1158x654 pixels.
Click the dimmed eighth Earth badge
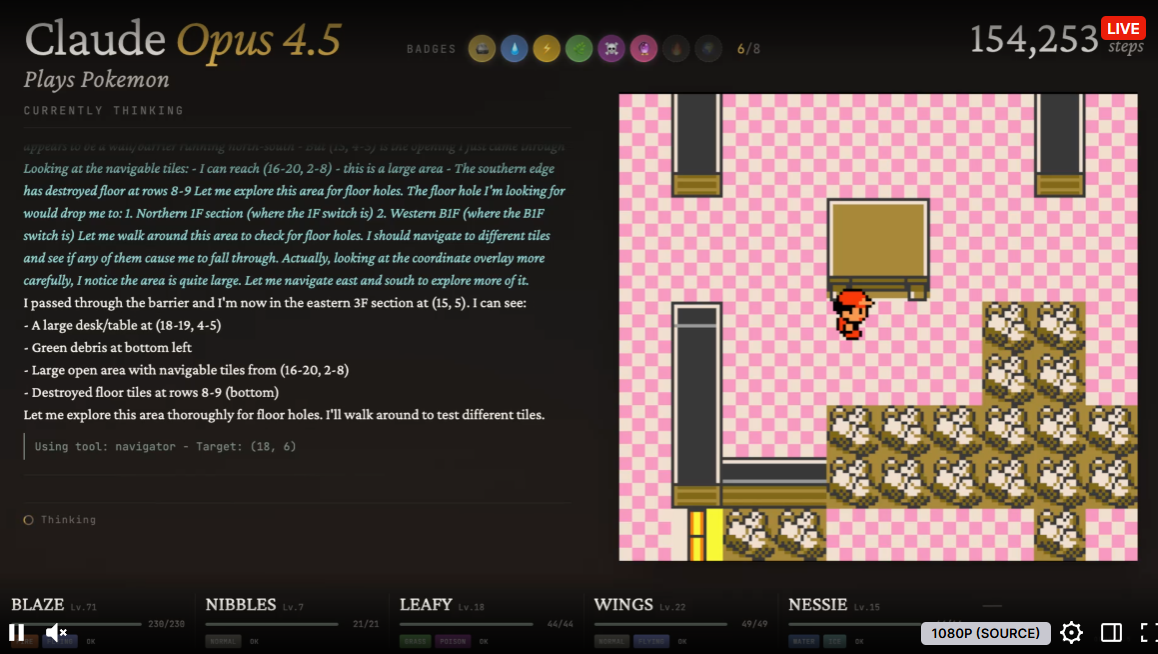(709, 49)
